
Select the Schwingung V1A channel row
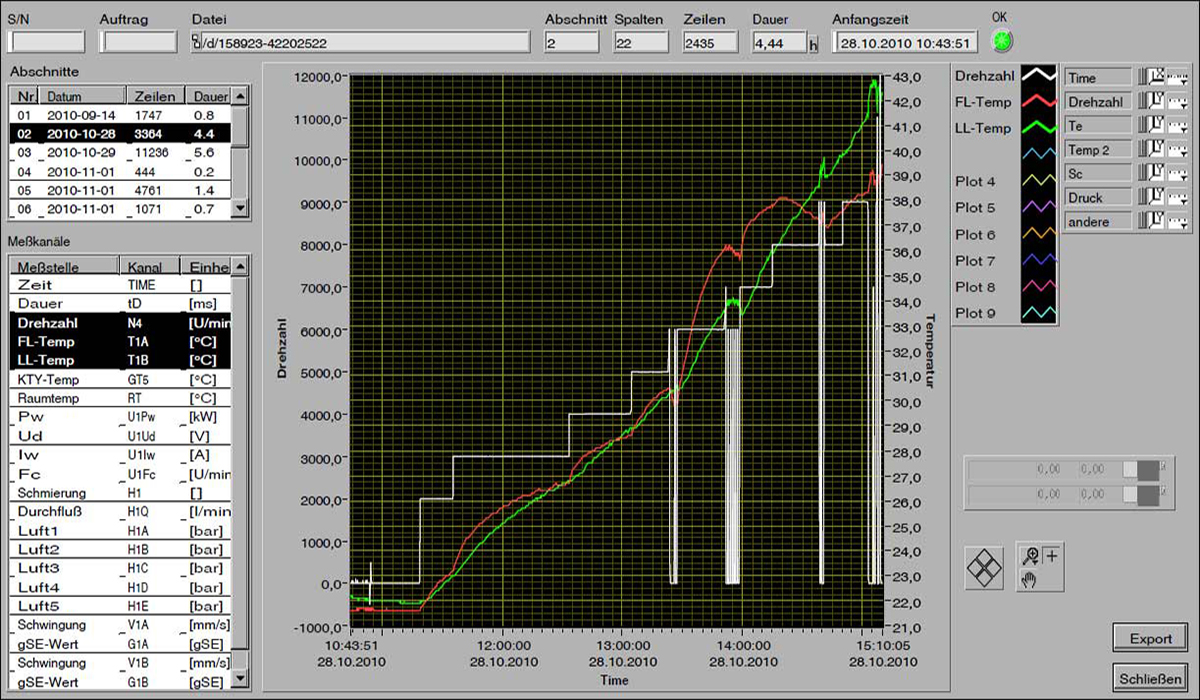pyautogui.click(x=120, y=625)
